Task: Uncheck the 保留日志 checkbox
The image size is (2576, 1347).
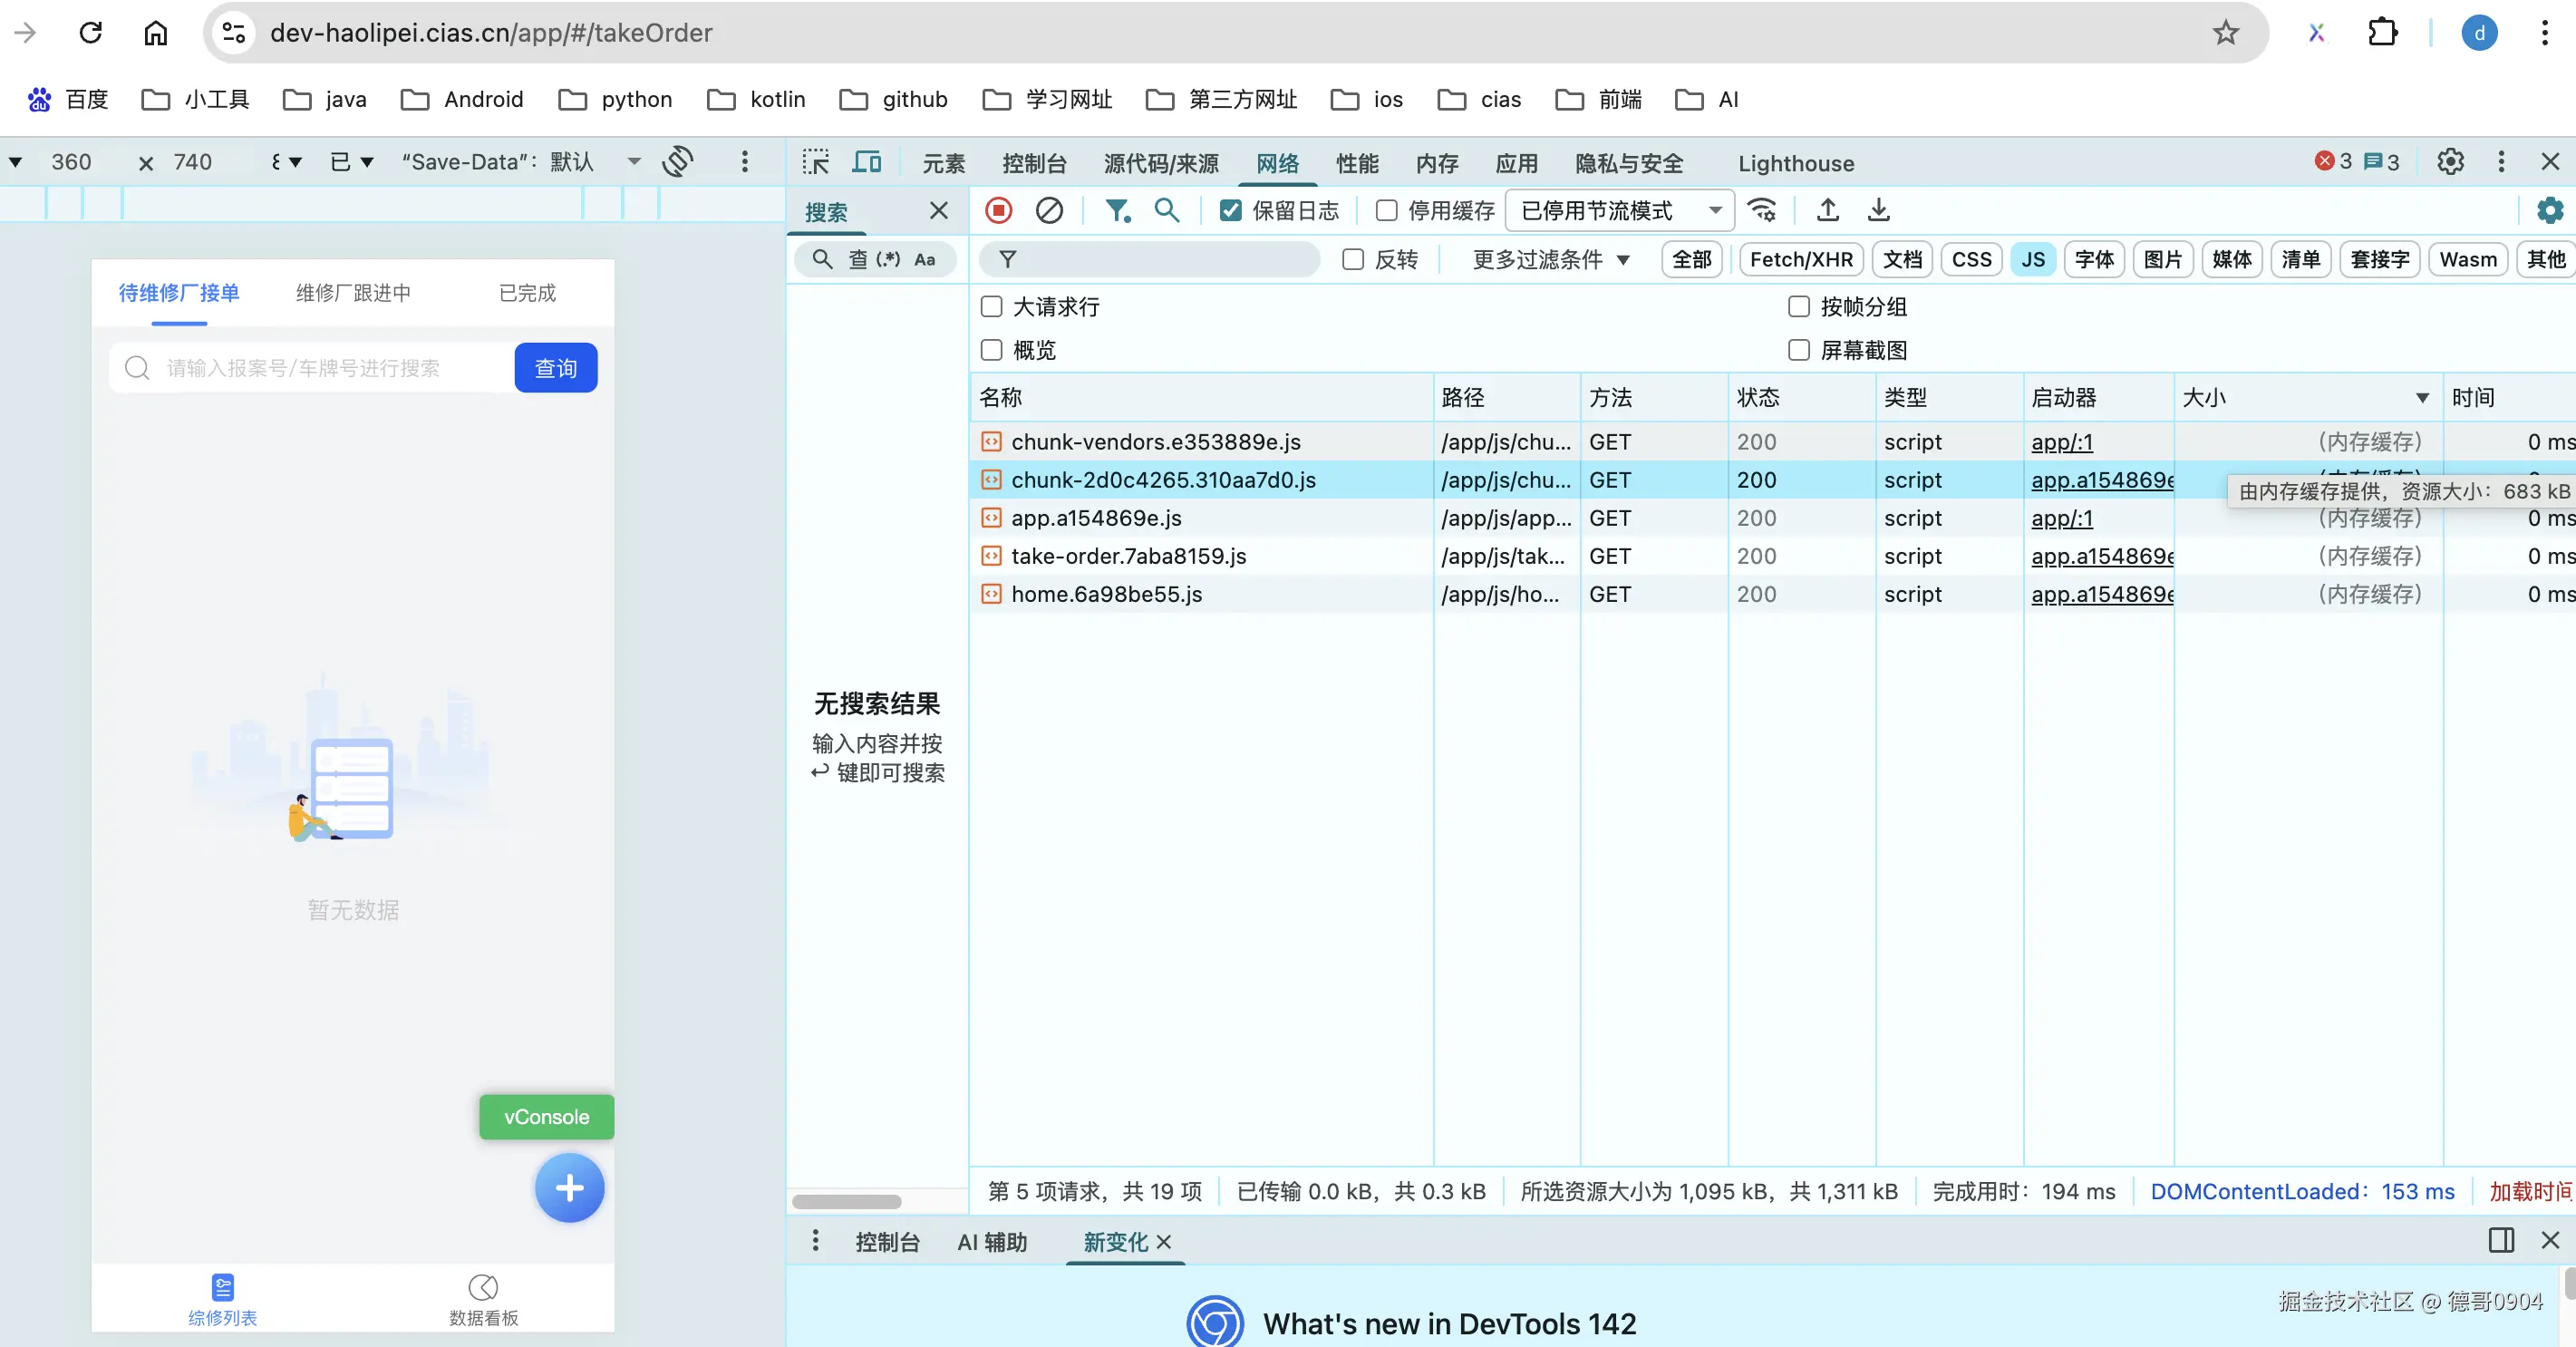Action: [1231, 210]
